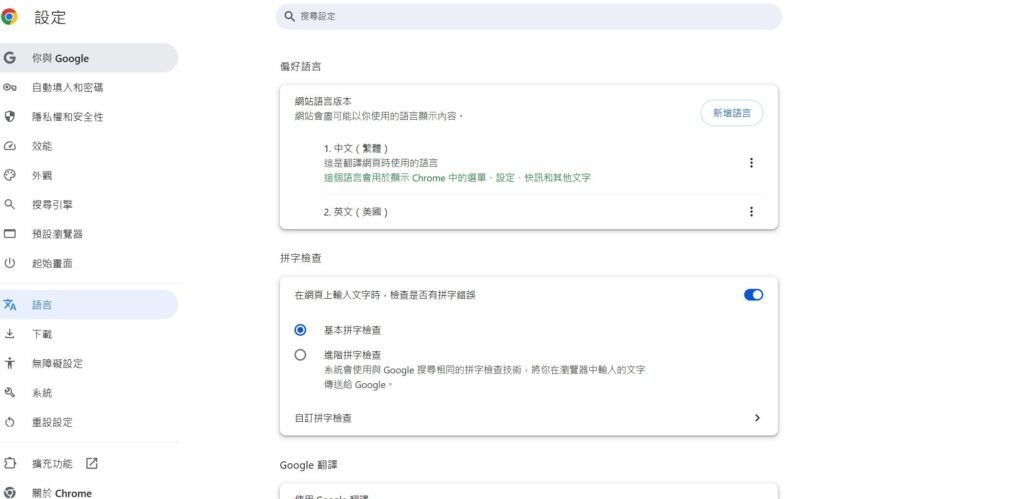
Task: Open the 系統 settings page
Action: (89, 393)
